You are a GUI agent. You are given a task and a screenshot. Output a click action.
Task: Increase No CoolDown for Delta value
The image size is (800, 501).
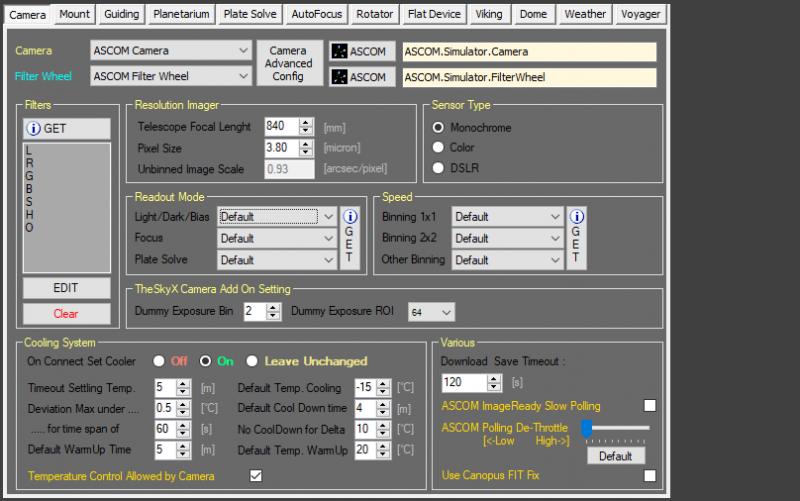coord(383,425)
